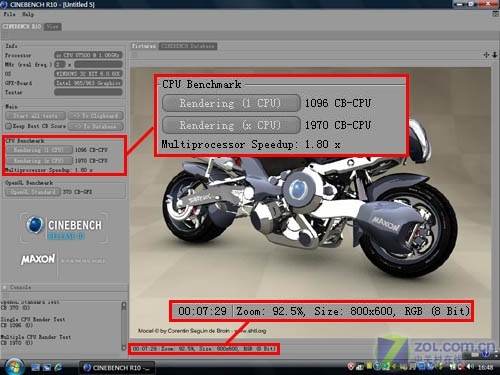
Task: Click the MAXON logo
Action: [38, 259]
